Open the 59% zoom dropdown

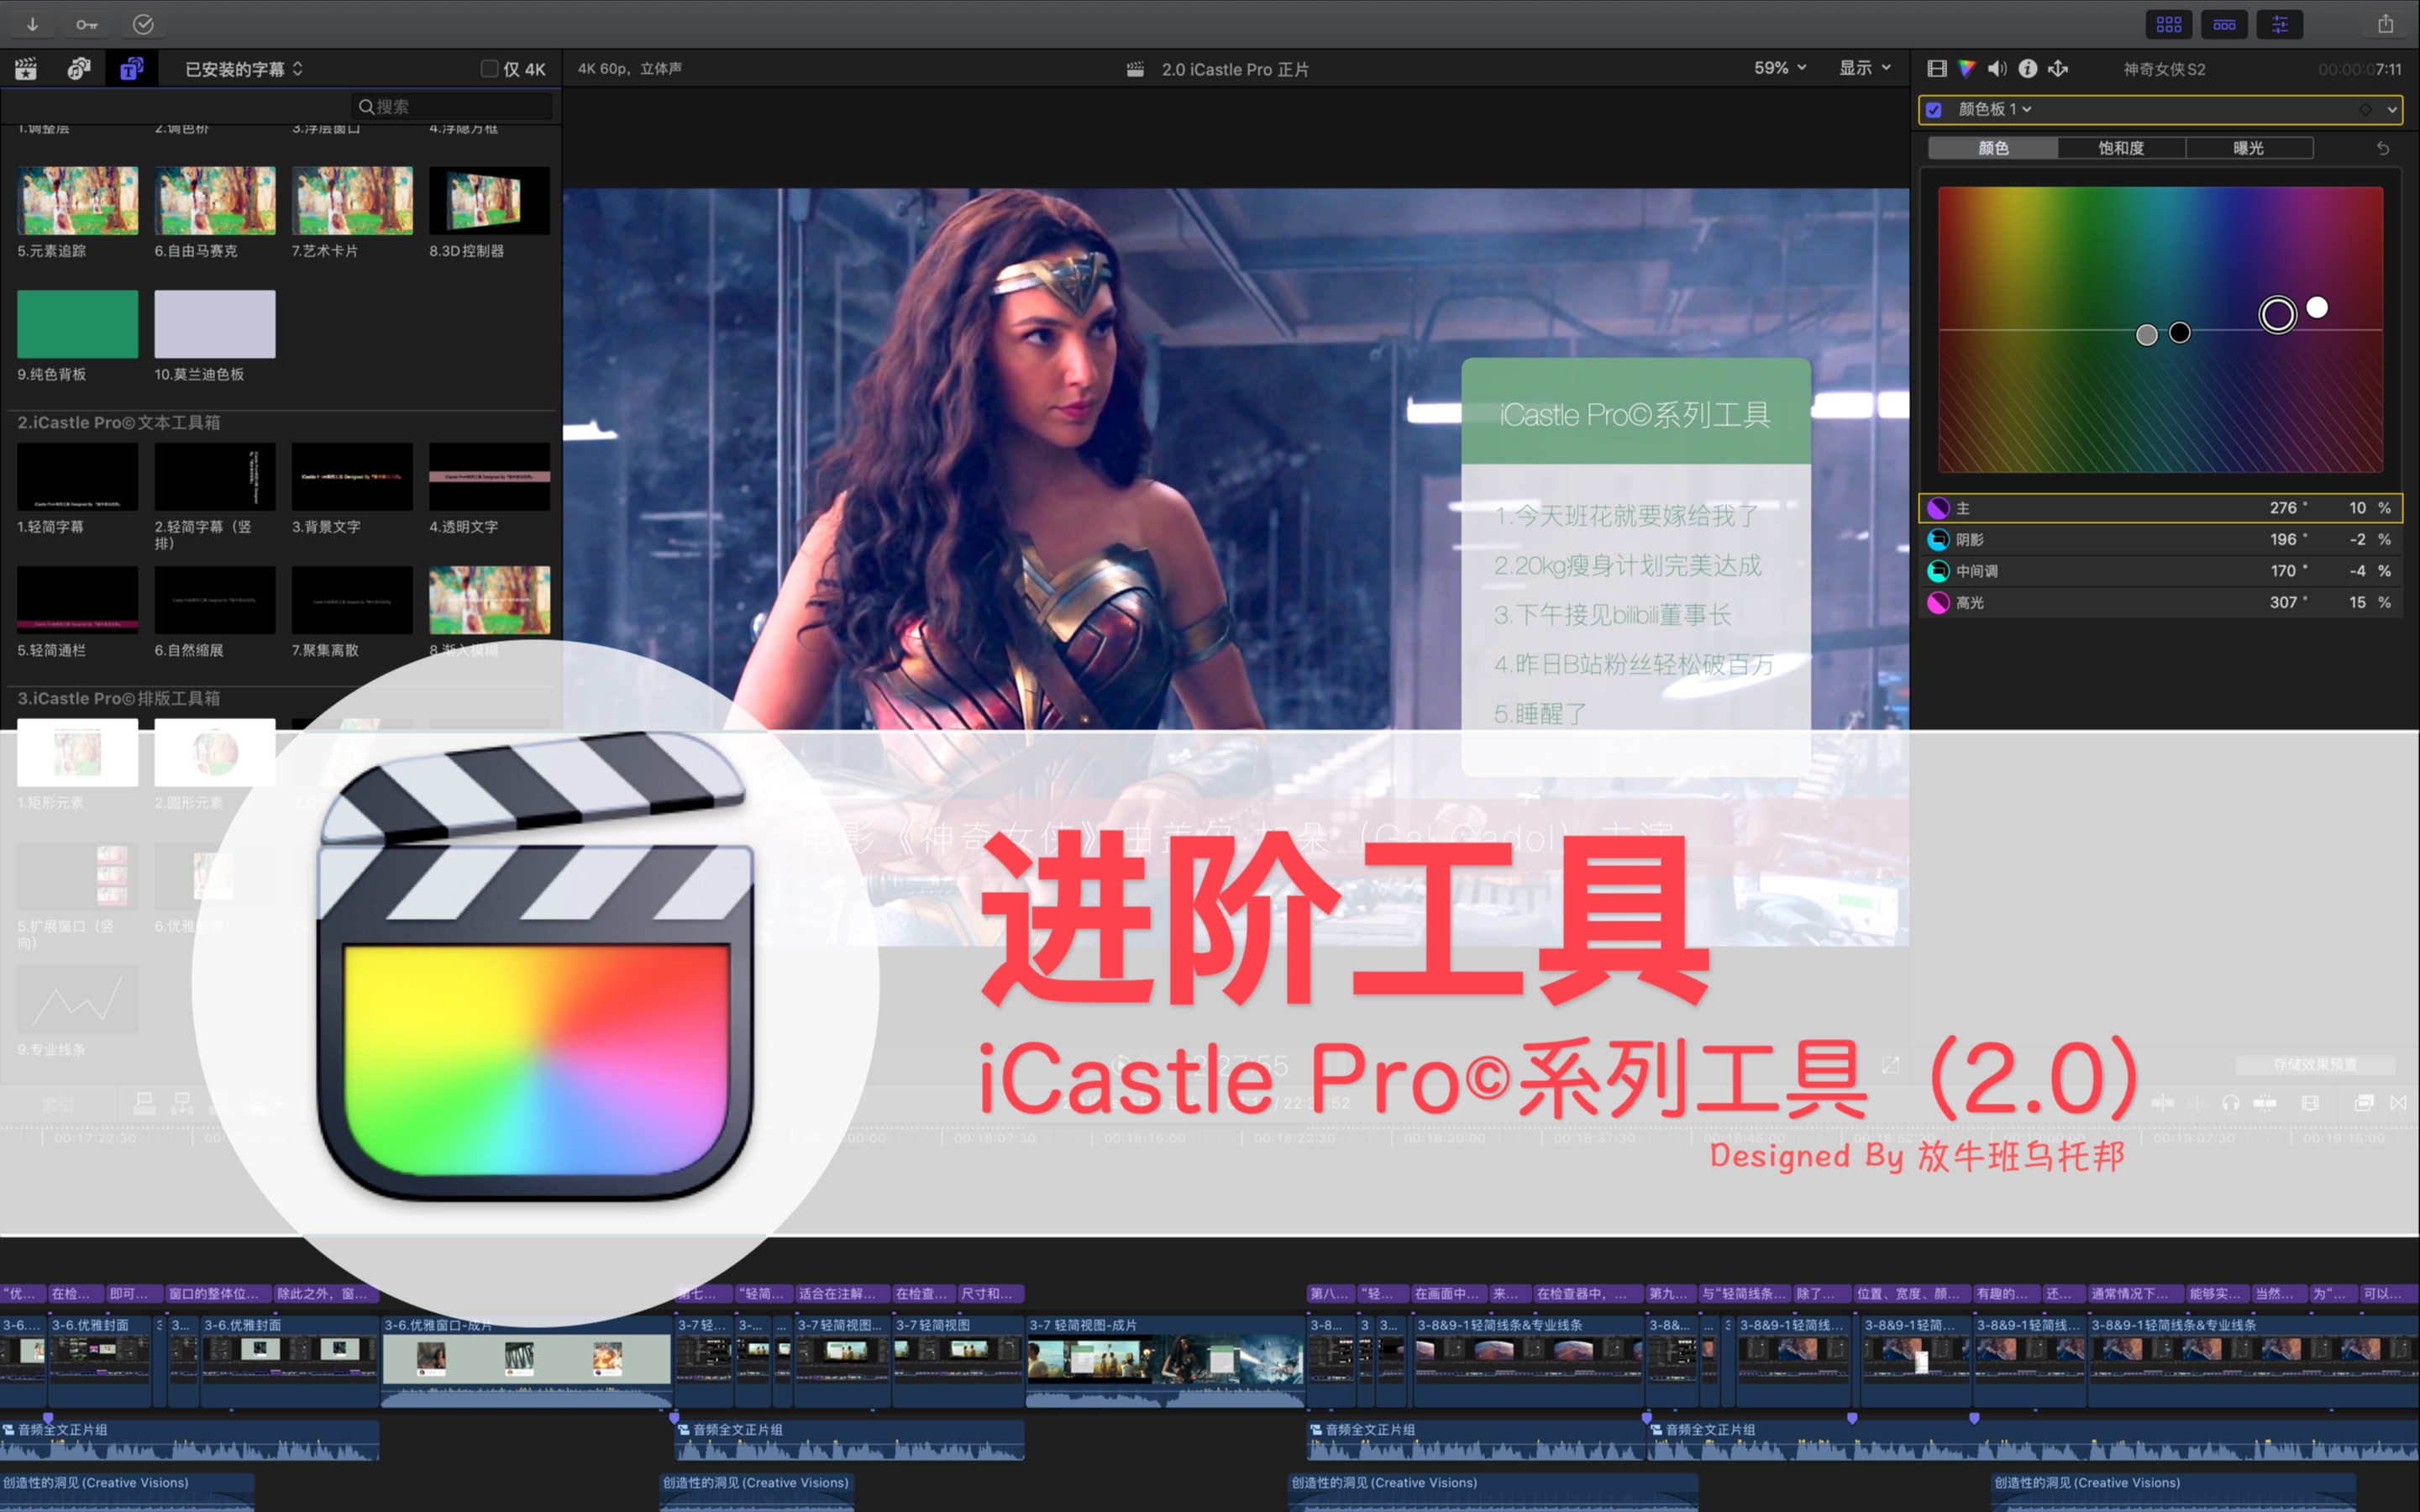(x=1780, y=68)
